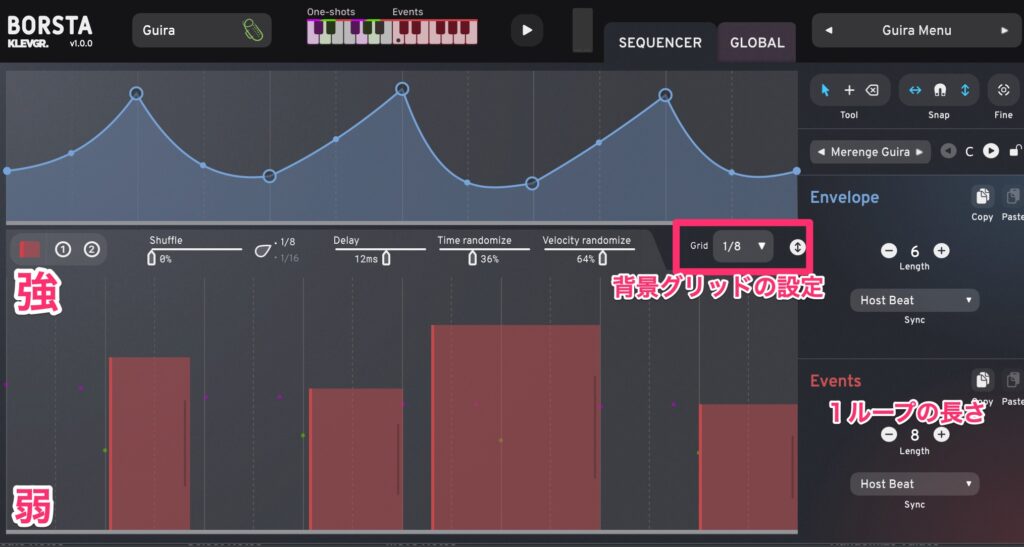The width and height of the screenshot is (1024, 547).
Task: Select the arrow pointer tool
Action: click(825, 90)
